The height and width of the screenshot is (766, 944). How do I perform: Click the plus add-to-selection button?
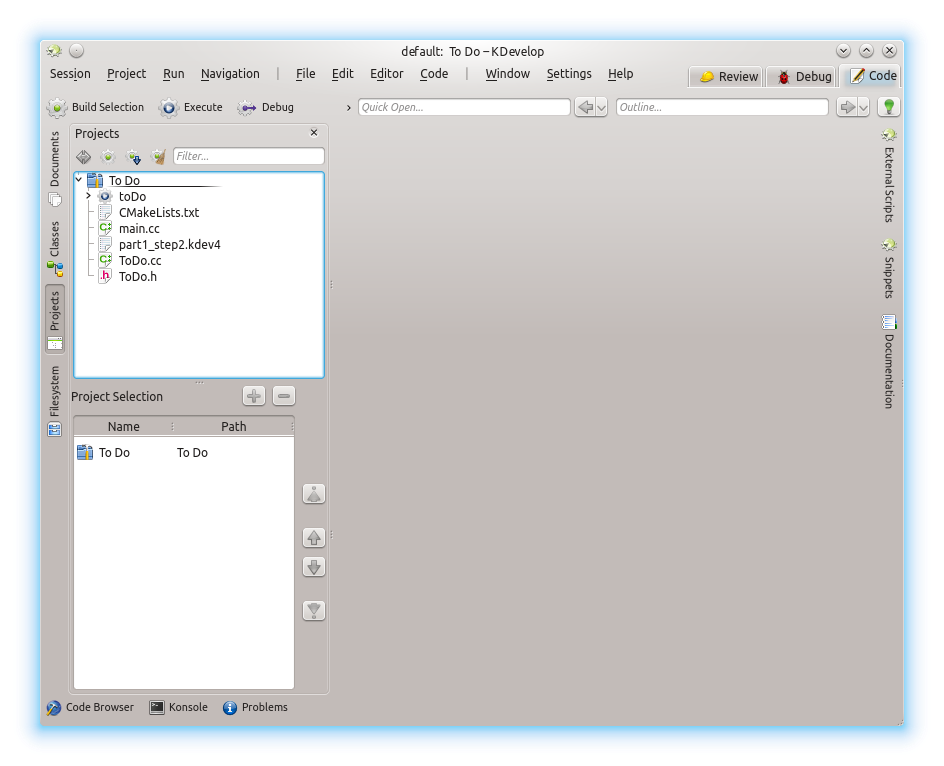pyautogui.click(x=254, y=396)
